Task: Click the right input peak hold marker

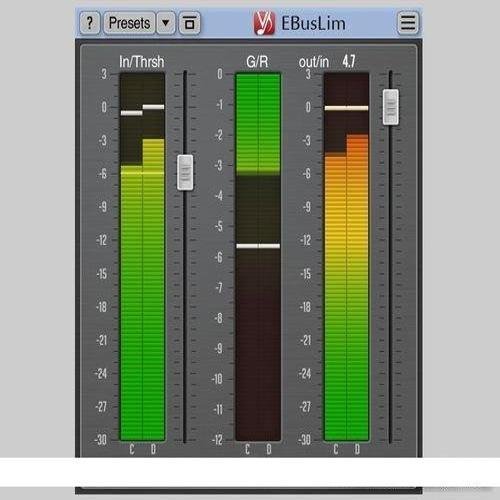Action: point(154,107)
